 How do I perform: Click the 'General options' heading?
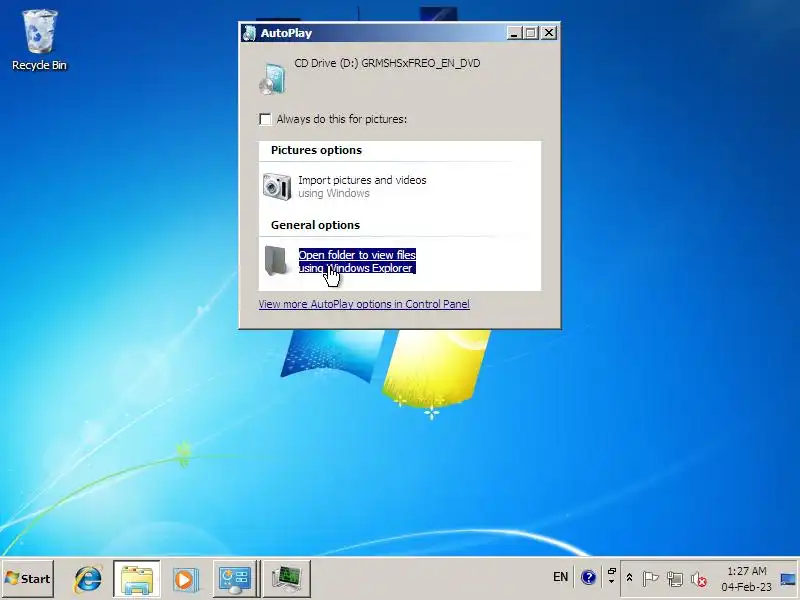pyautogui.click(x=315, y=225)
